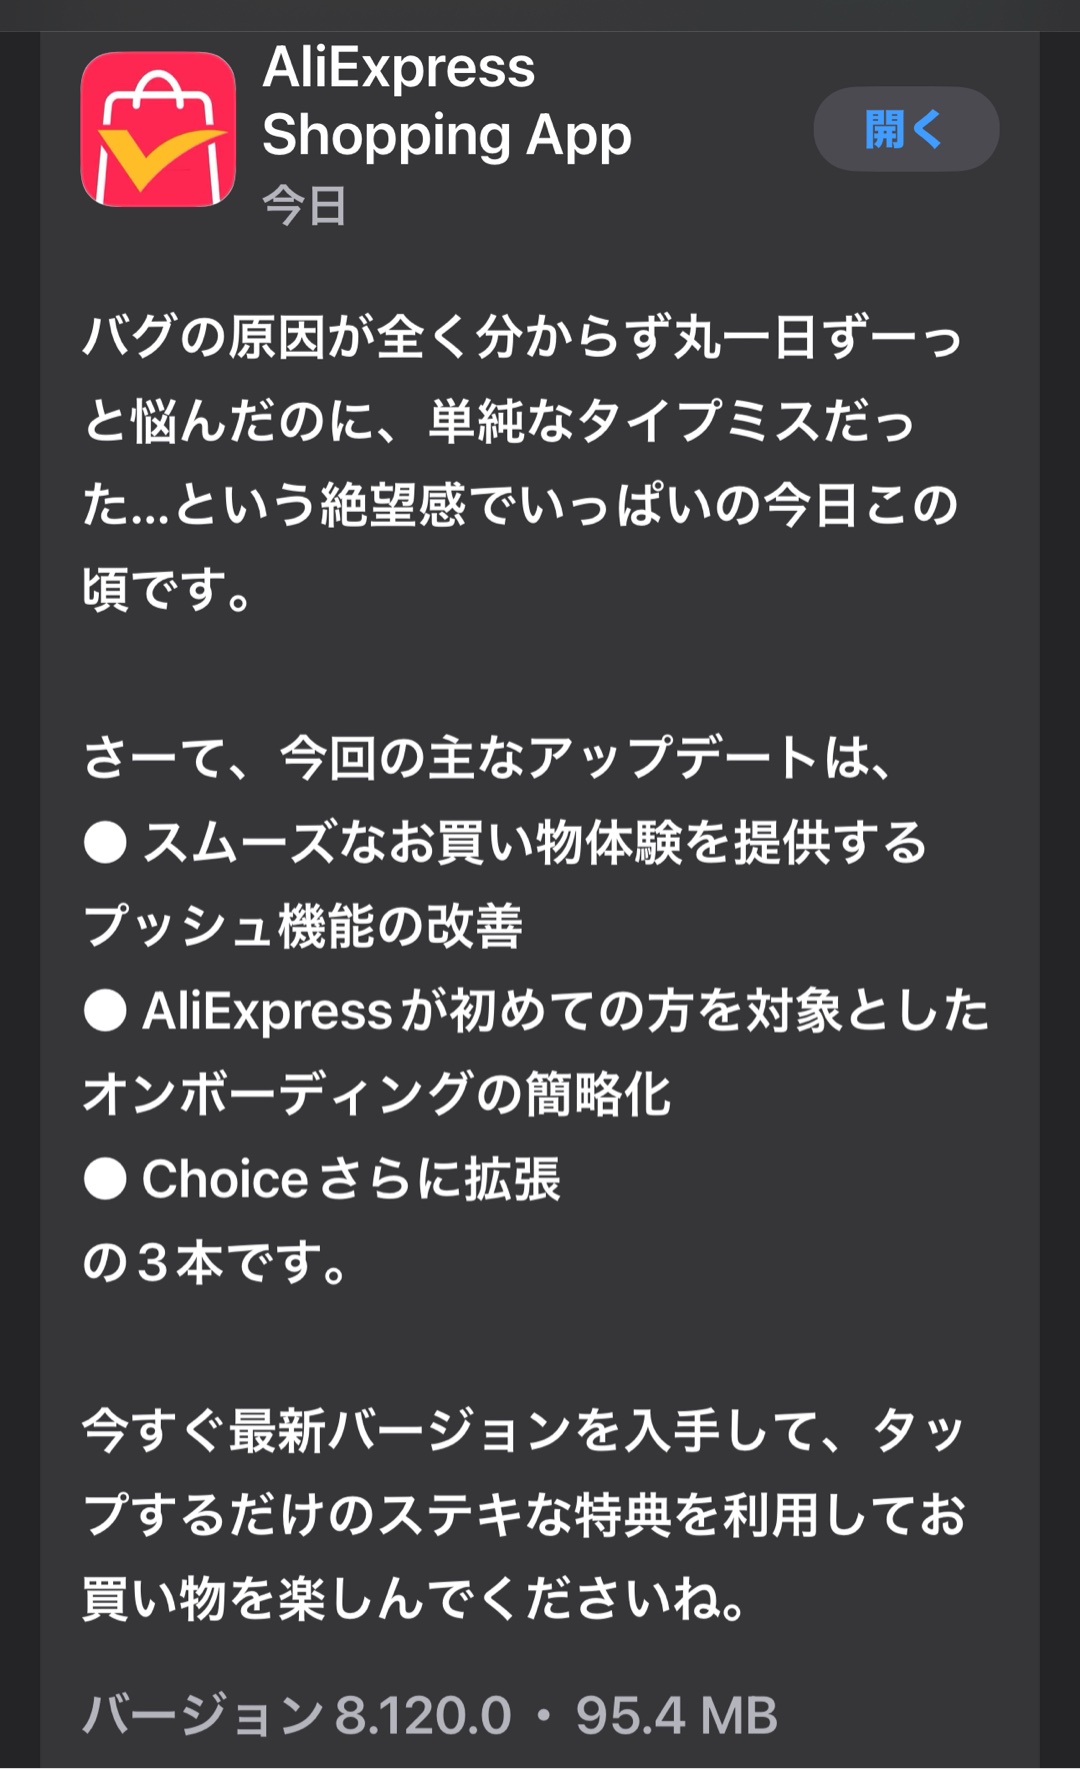Click the 95.4 MB size label
Screen dimensions: 1080x1769
pos(676,1715)
